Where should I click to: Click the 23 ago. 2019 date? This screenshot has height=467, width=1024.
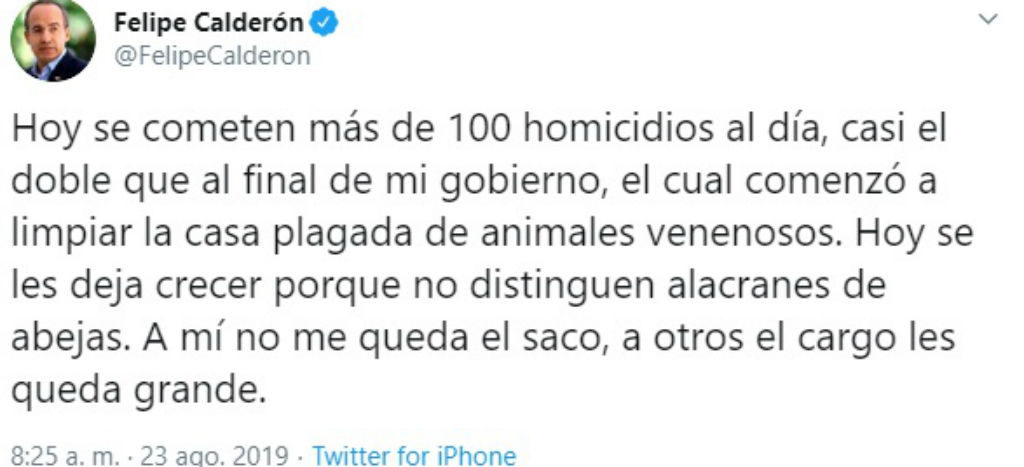pyautogui.click(x=215, y=456)
